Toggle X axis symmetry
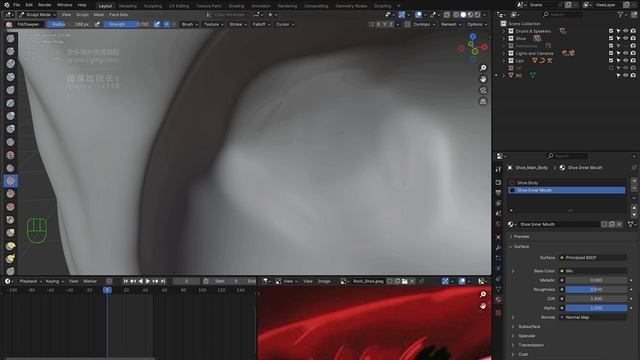The width and height of the screenshot is (640, 360). (x=378, y=24)
